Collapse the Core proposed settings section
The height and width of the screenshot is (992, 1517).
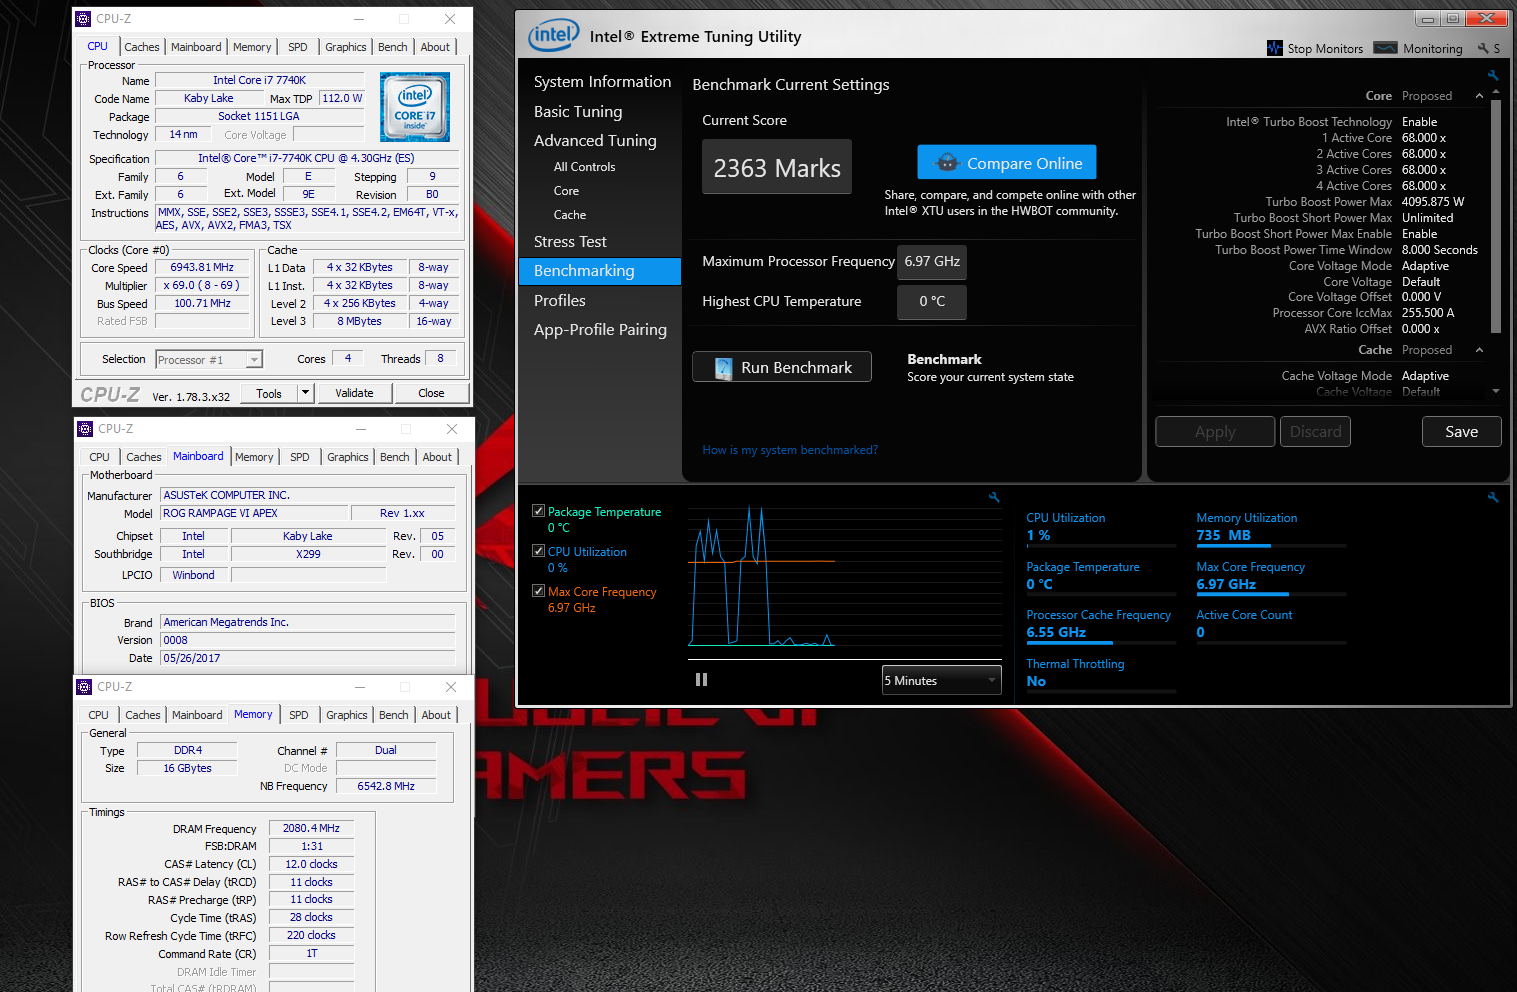click(1479, 96)
